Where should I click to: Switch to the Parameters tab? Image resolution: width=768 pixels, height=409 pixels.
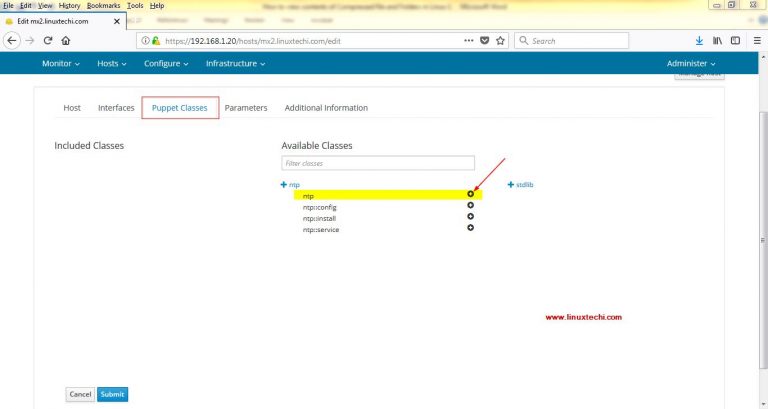click(x=246, y=108)
